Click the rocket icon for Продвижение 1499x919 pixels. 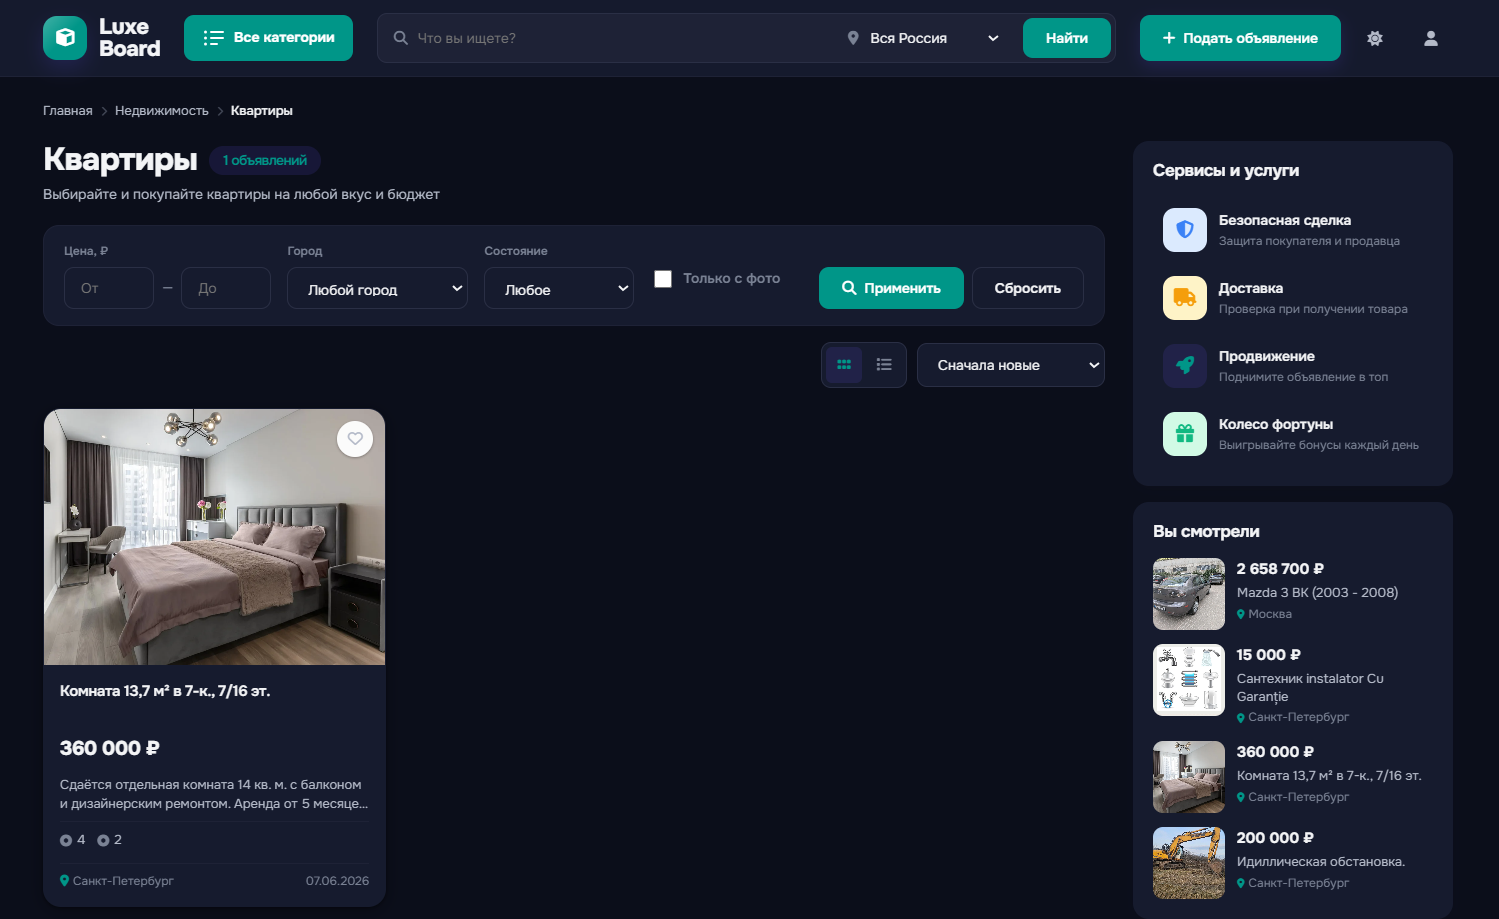coord(1185,366)
